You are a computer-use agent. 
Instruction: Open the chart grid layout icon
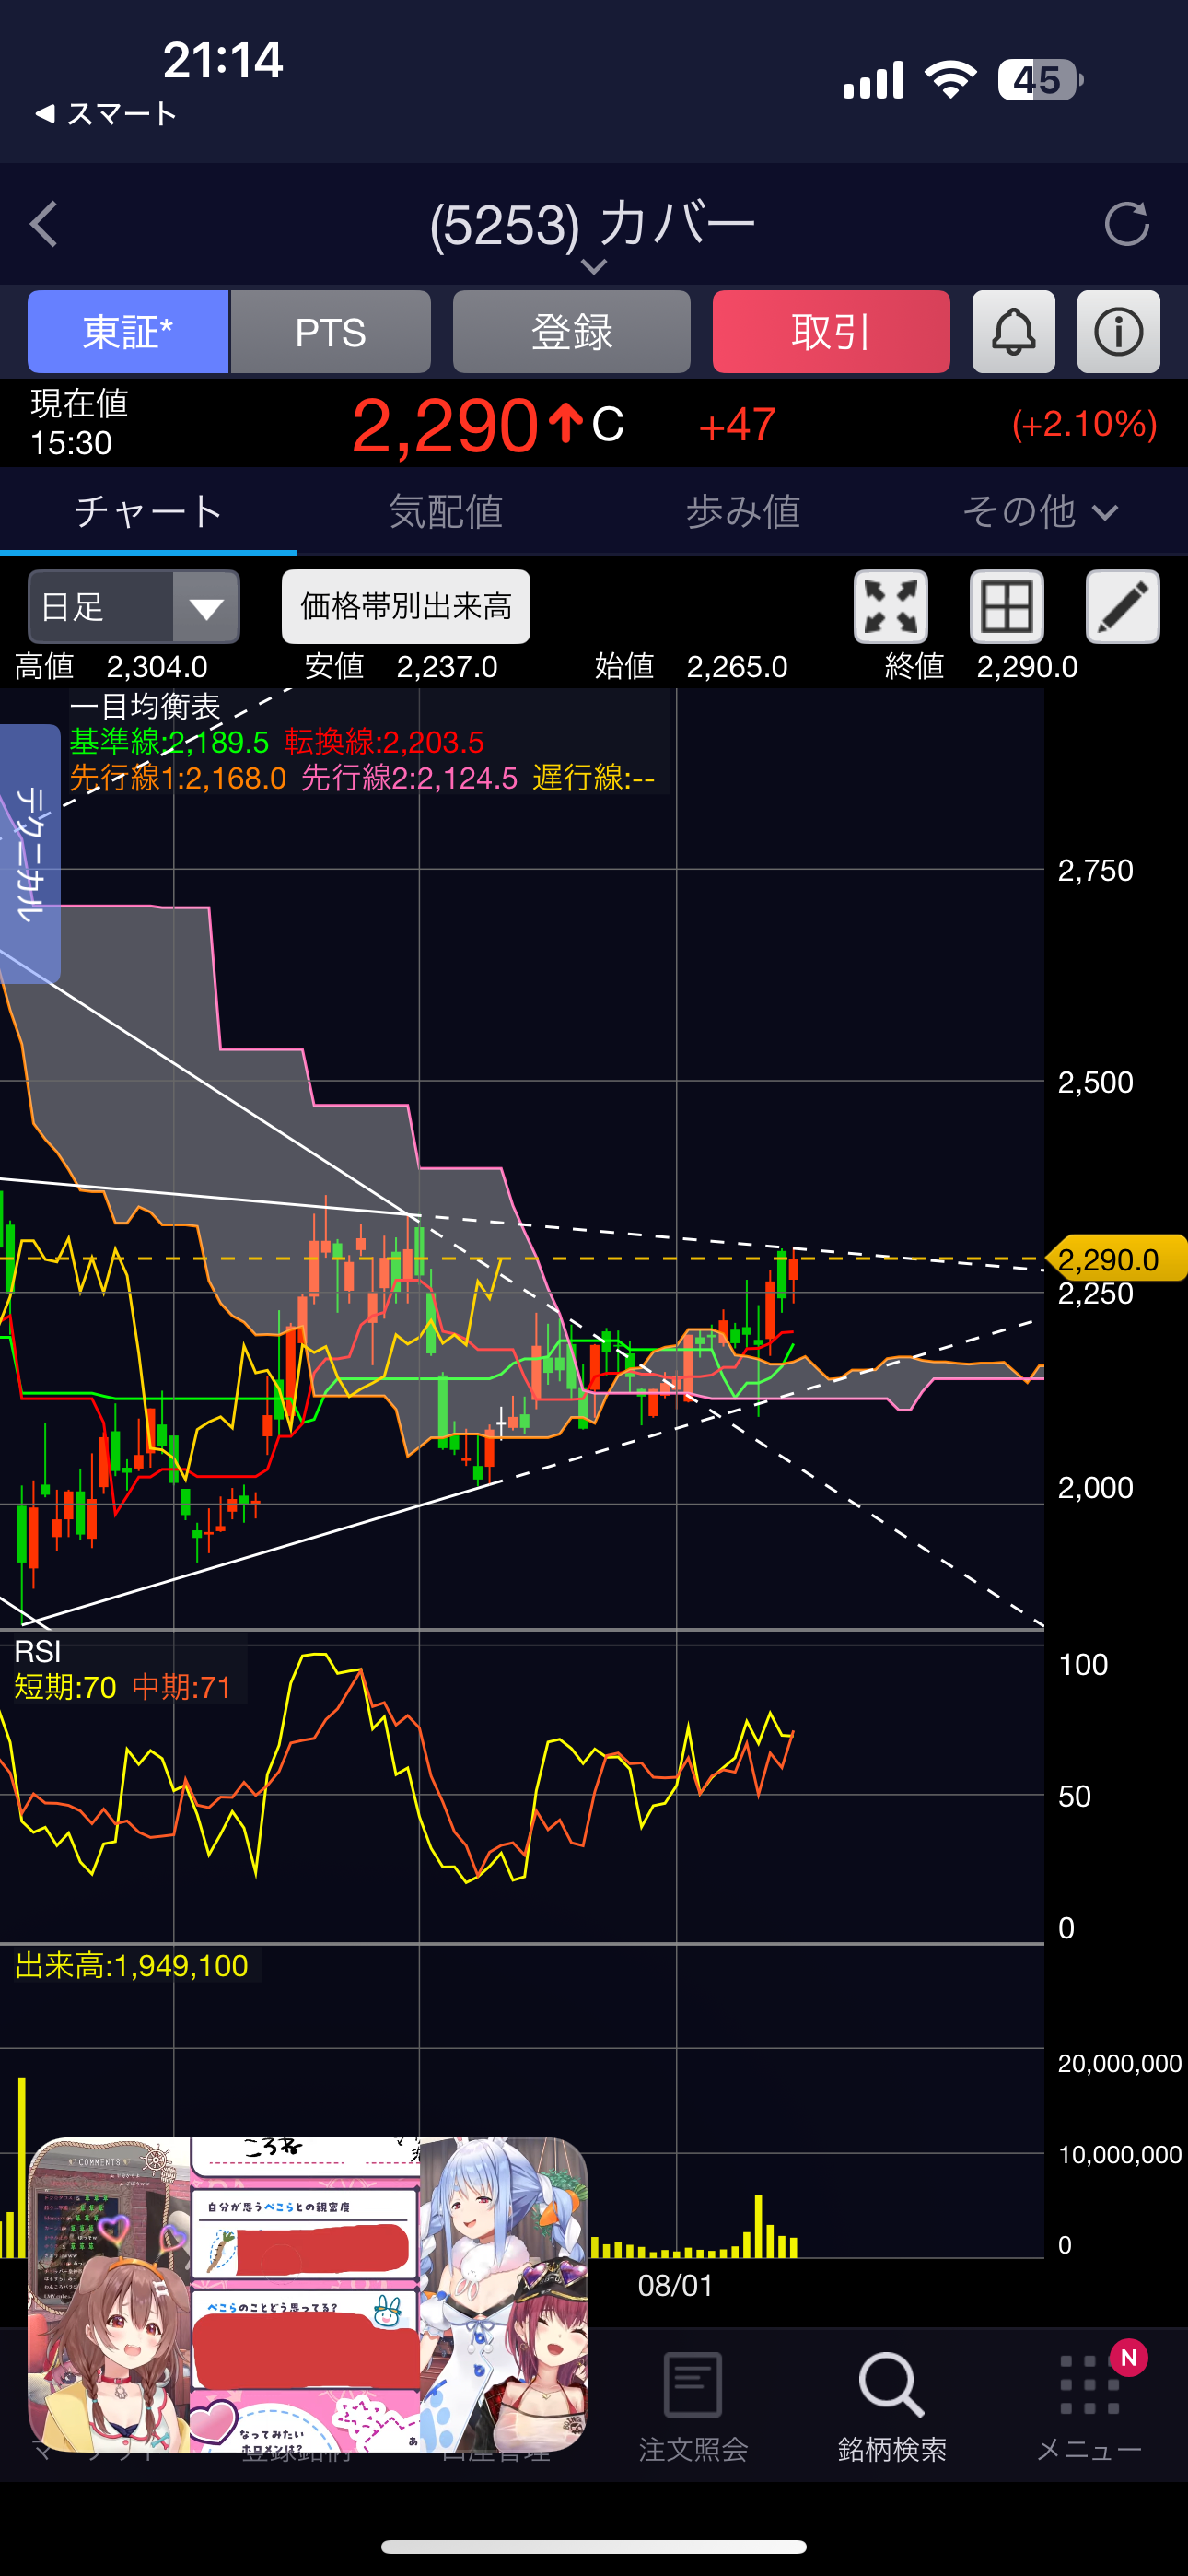click(1006, 607)
